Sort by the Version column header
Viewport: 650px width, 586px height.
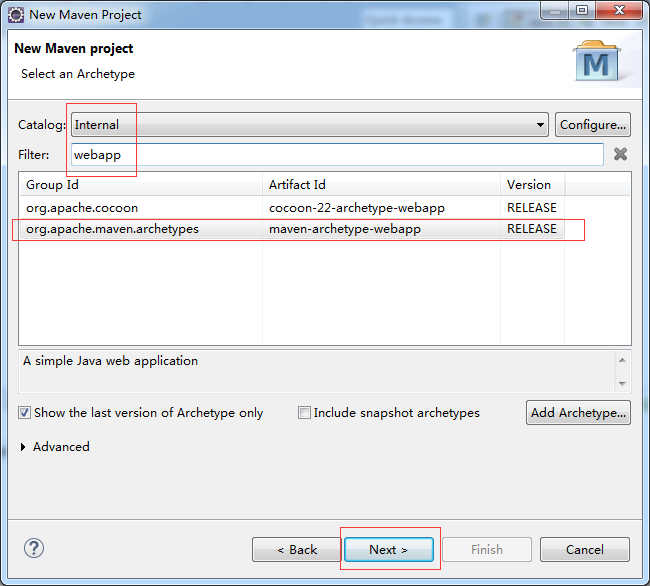532,184
